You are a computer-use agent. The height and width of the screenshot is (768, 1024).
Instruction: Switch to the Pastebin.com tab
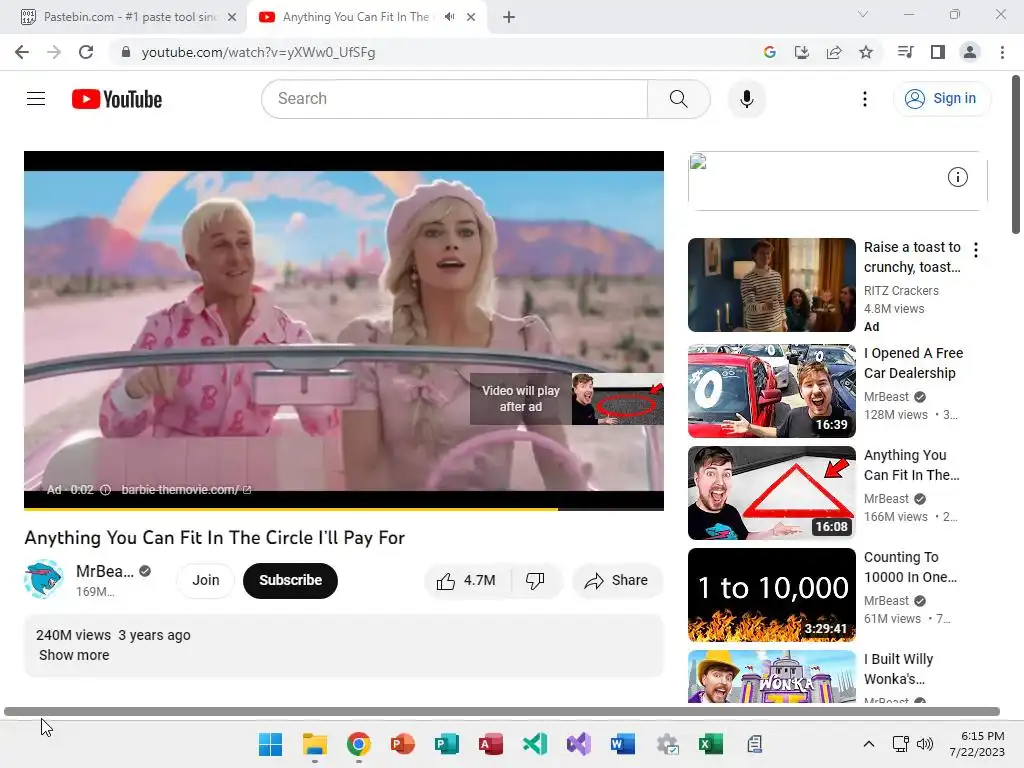(x=124, y=17)
